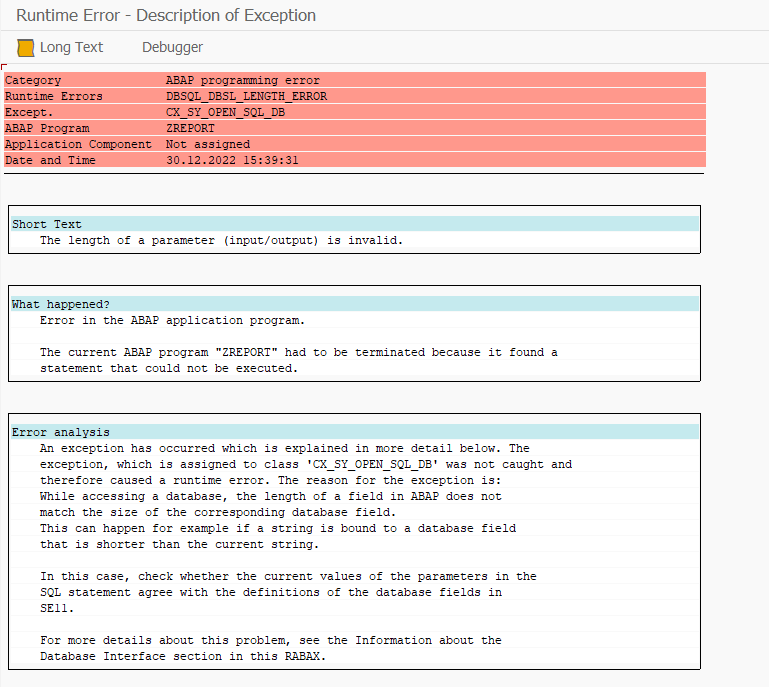Select the date and time value 30.12.2022
This screenshot has width=769, height=687.
tap(232, 160)
